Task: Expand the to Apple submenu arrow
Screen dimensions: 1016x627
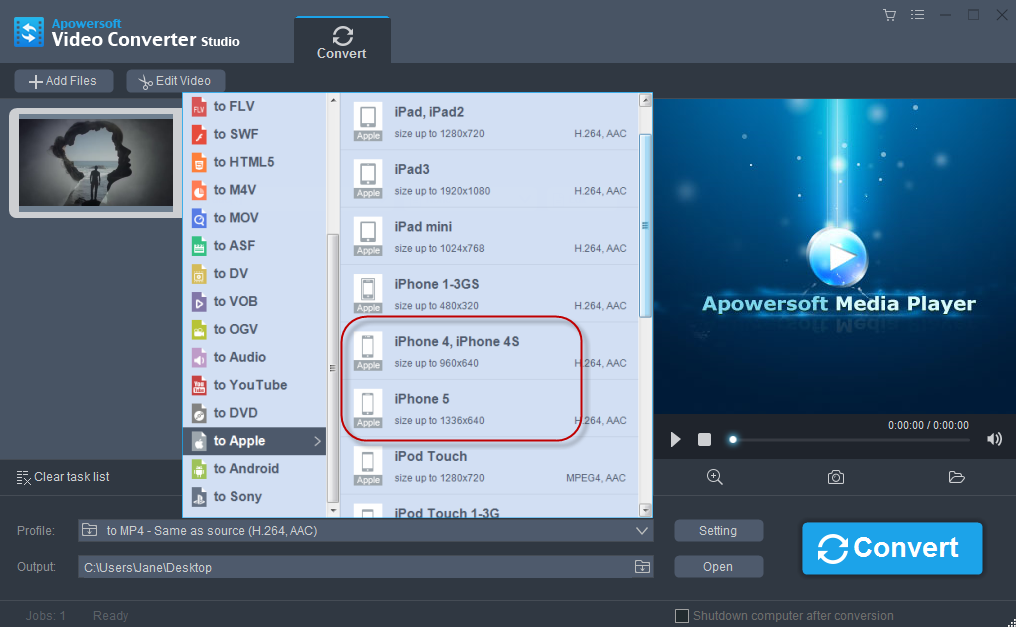Action: pos(318,441)
